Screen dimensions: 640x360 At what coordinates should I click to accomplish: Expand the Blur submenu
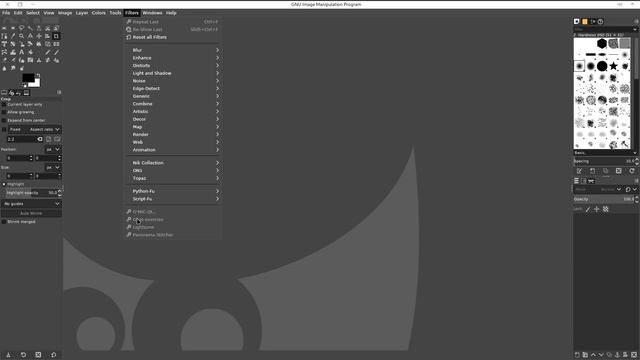(173, 50)
